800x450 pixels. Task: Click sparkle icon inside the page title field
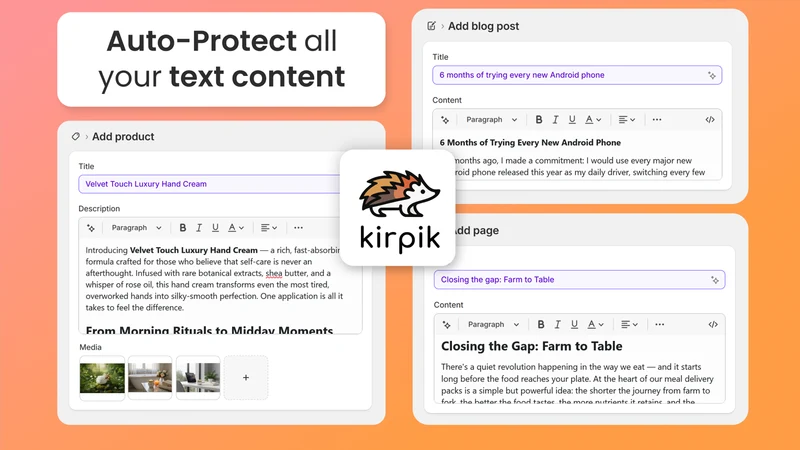(x=715, y=280)
